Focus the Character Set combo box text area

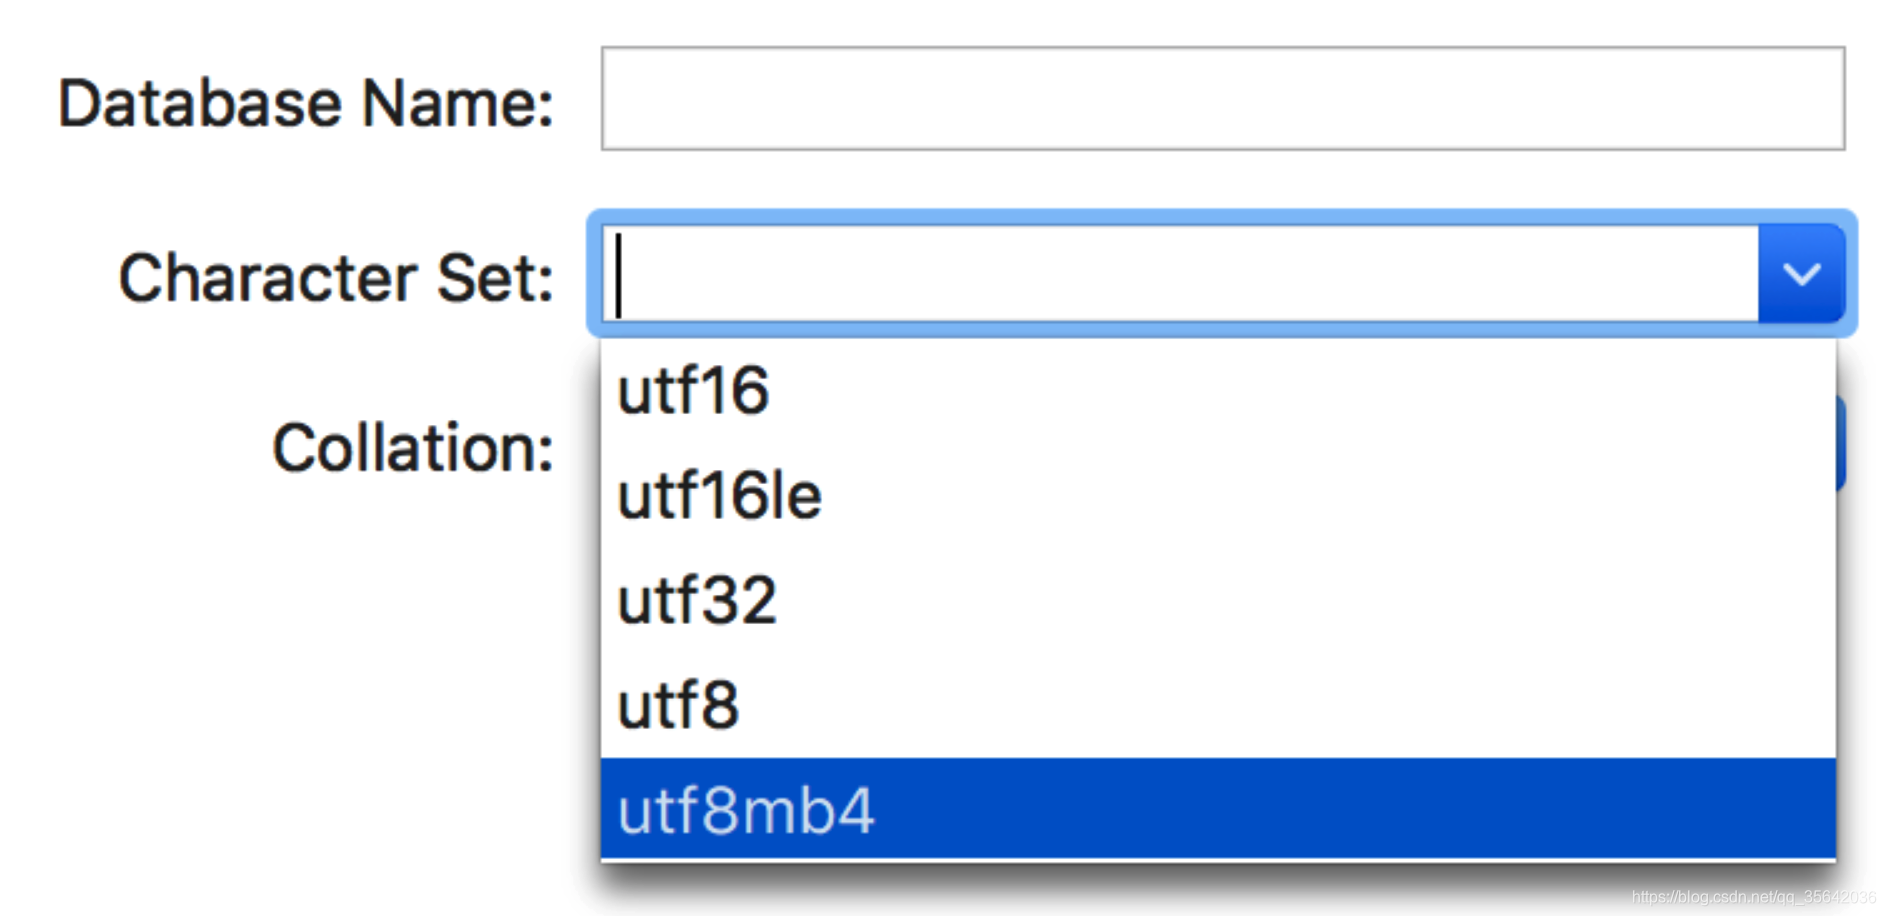coord(1180,274)
